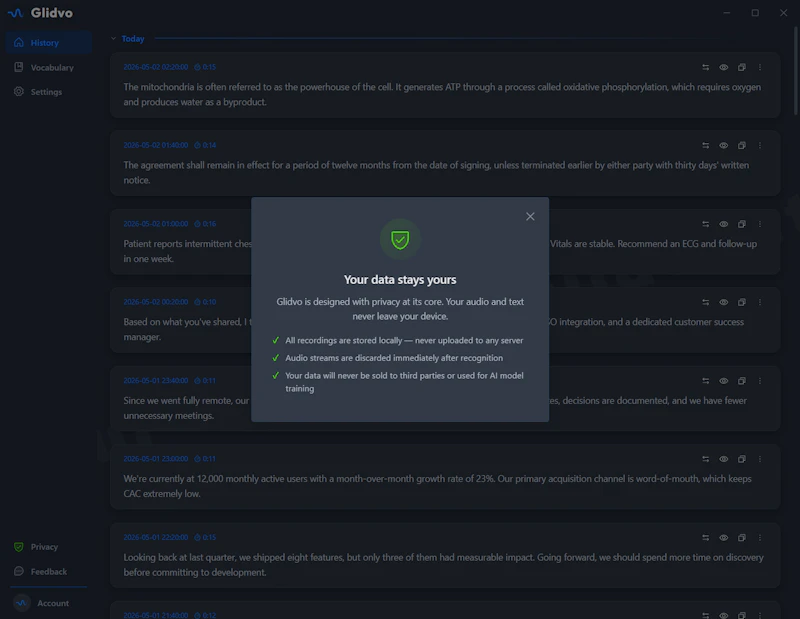
Task: Toggle eye icon on 12,000 monthly users entry
Action: coord(723,459)
